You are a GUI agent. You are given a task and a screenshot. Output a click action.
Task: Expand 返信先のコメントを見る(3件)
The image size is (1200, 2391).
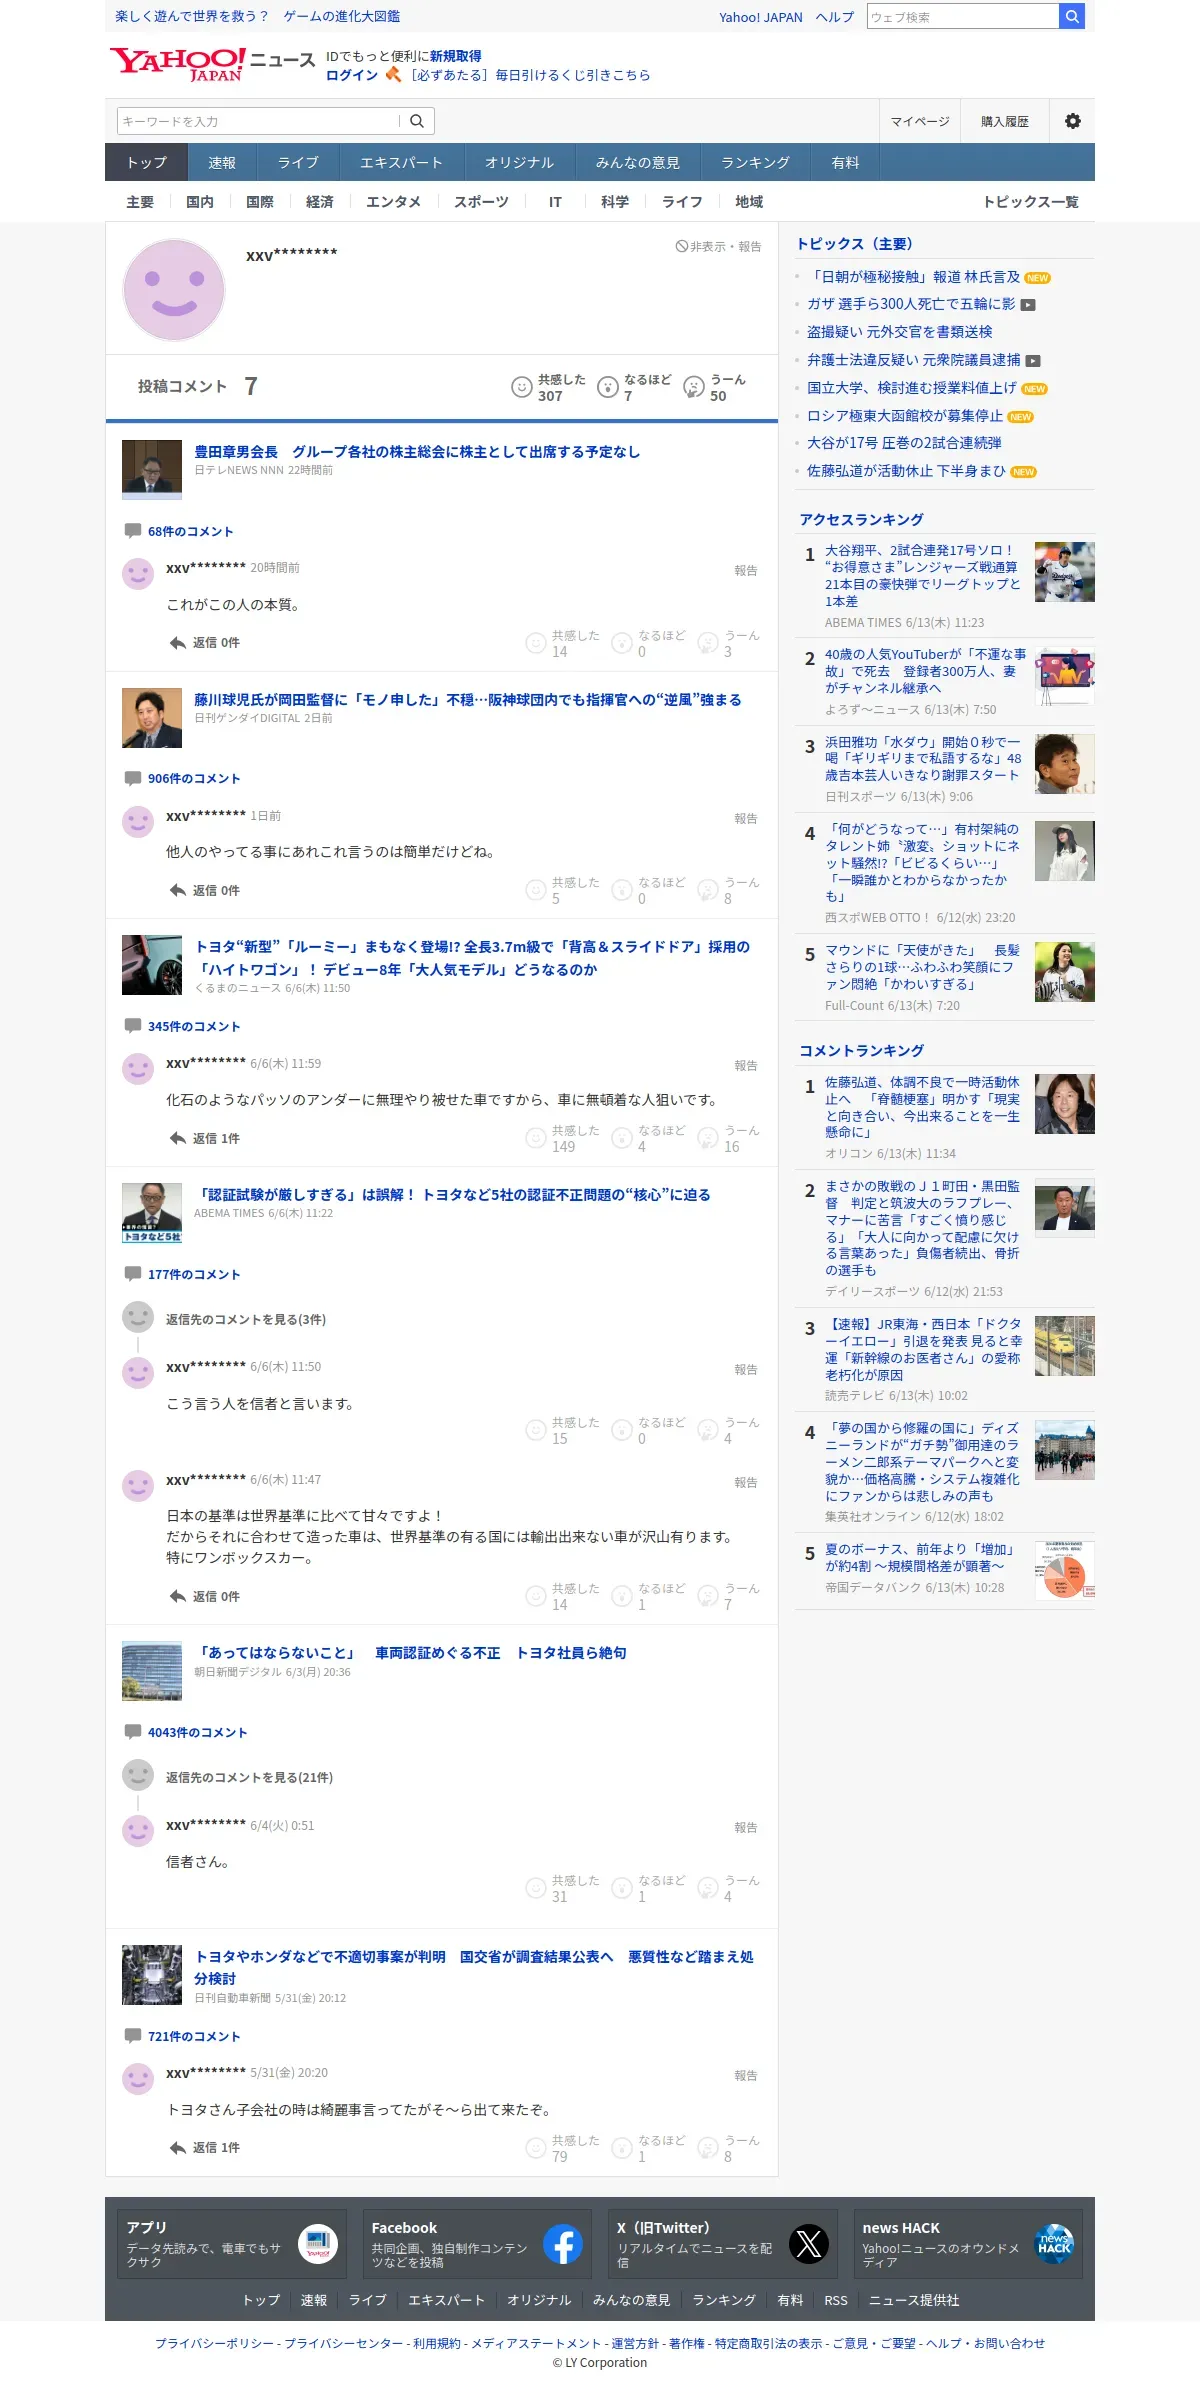[x=246, y=1319]
